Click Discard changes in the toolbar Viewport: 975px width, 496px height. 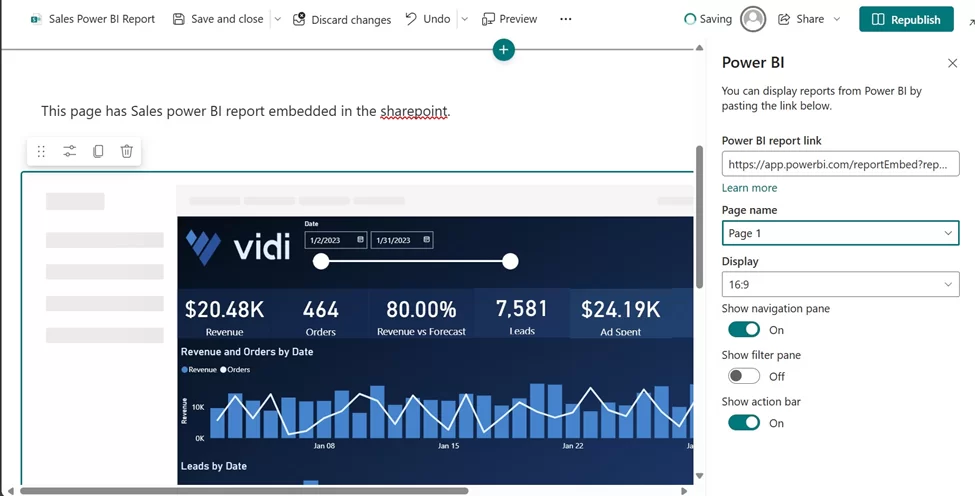[342, 19]
